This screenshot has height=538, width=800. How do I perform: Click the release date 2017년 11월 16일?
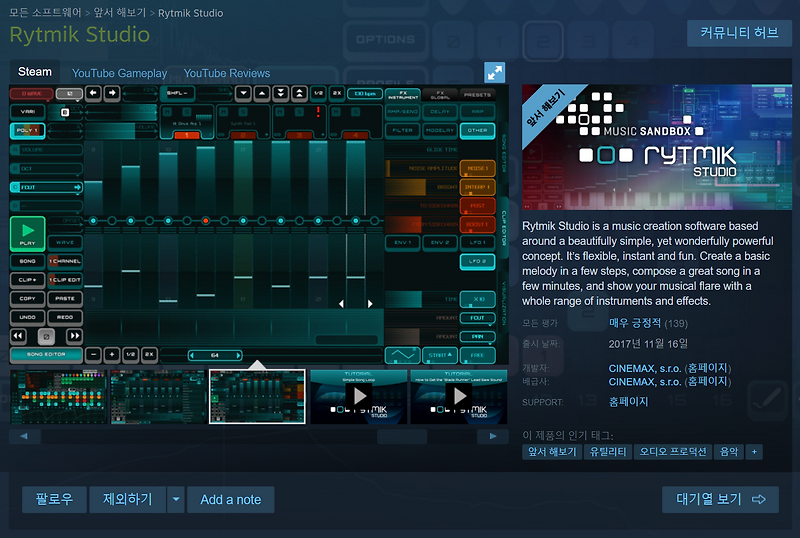(x=648, y=344)
